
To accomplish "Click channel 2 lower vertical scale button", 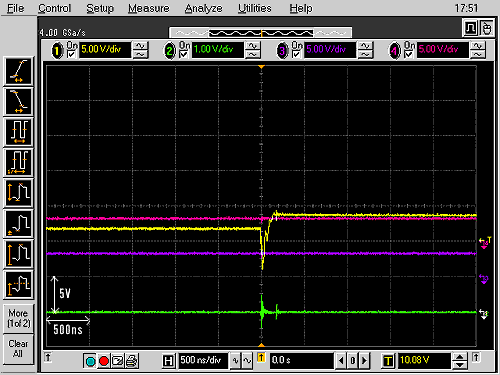I will (x=253, y=54).
